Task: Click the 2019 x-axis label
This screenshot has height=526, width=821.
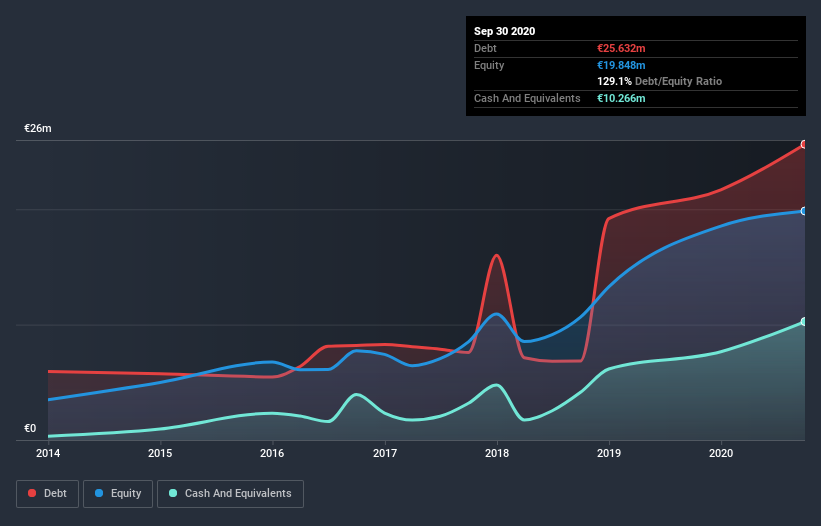Action: point(609,453)
